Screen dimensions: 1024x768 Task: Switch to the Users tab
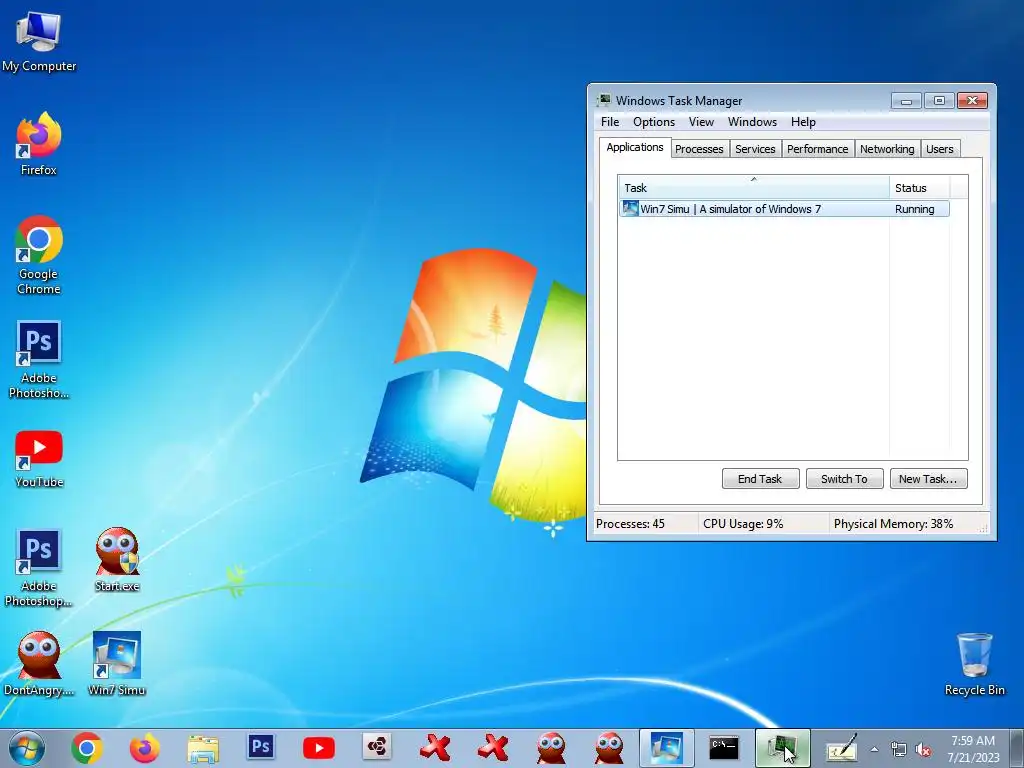point(940,149)
